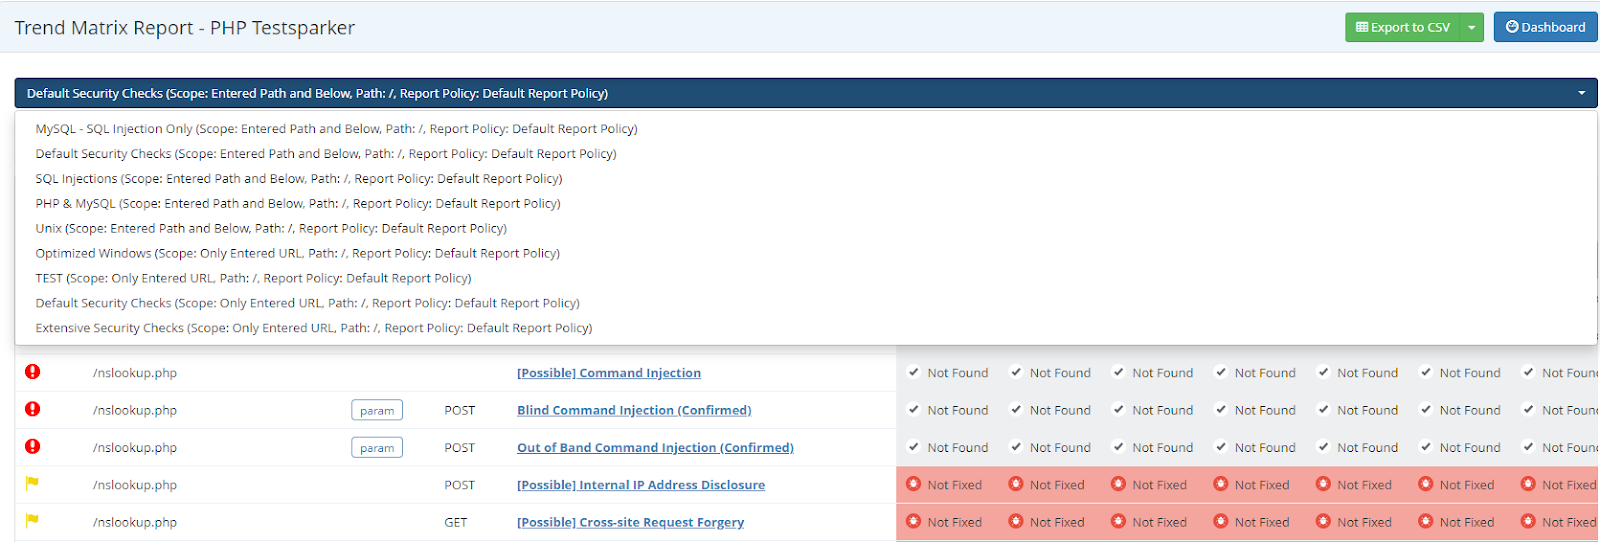The width and height of the screenshot is (1600, 542).
Task: Open Blind Command Injection (Confirmed) link
Action: pos(634,410)
